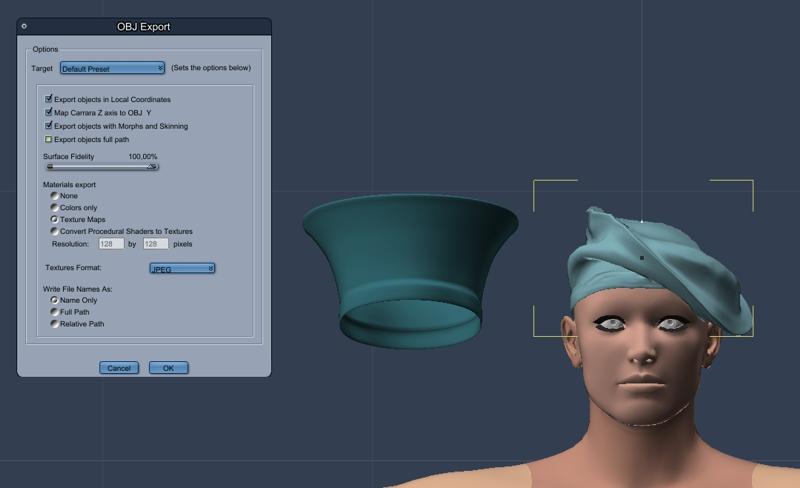Click the teal flared hat base mesh
The image size is (800, 488).
coord(410,270)
